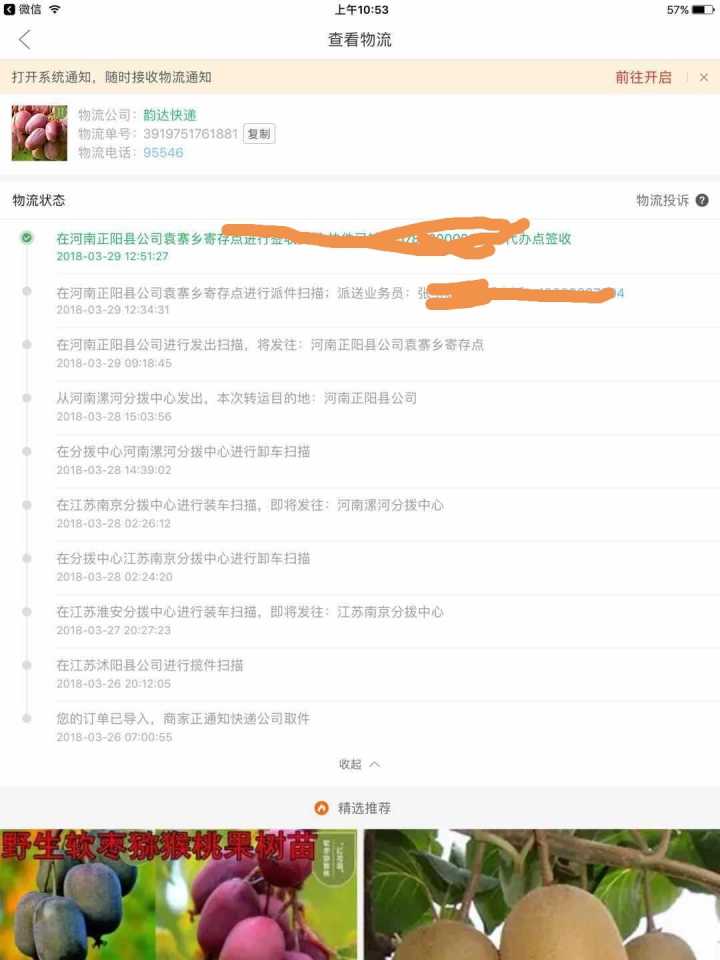720x960 pixels.
Task: Tap the orange flame 精选推荐 icon
Action: (321, 808)
